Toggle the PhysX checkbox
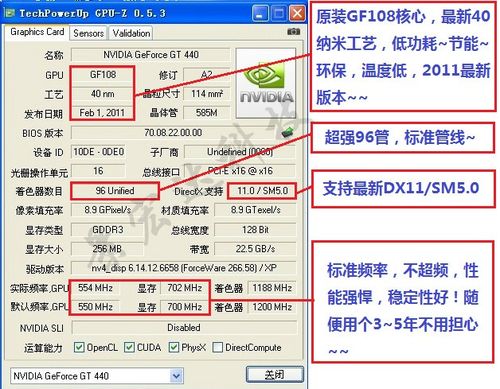 [x=173, y=347]
